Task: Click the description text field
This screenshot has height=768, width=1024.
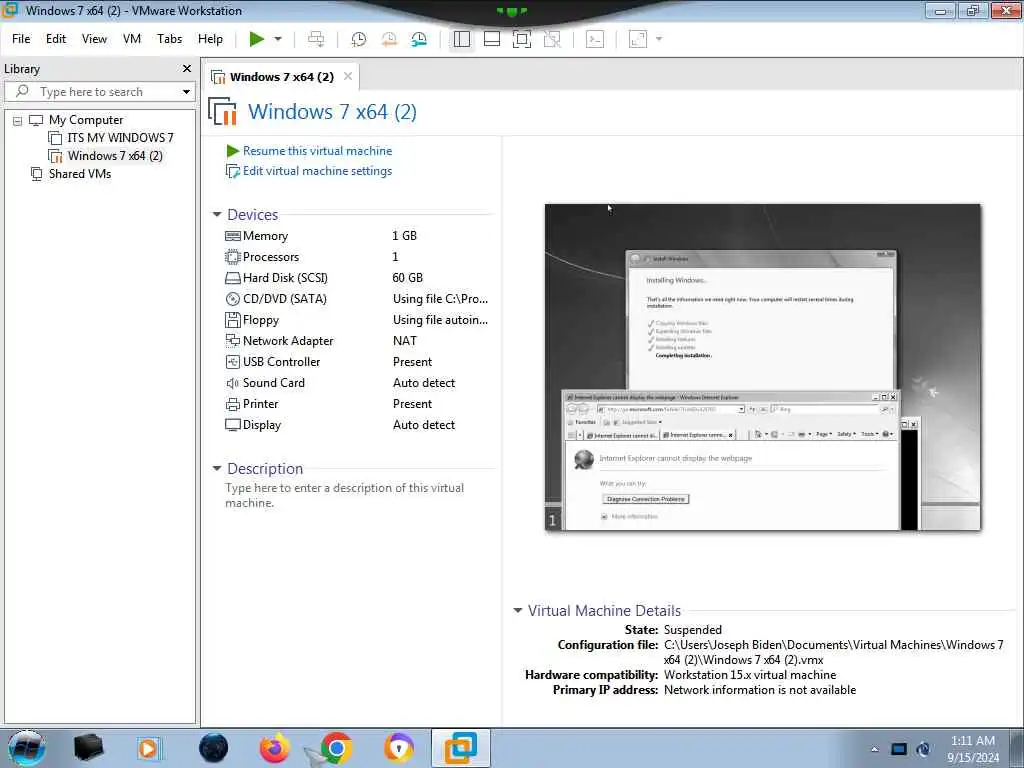Action: click(x=345, y=495)
